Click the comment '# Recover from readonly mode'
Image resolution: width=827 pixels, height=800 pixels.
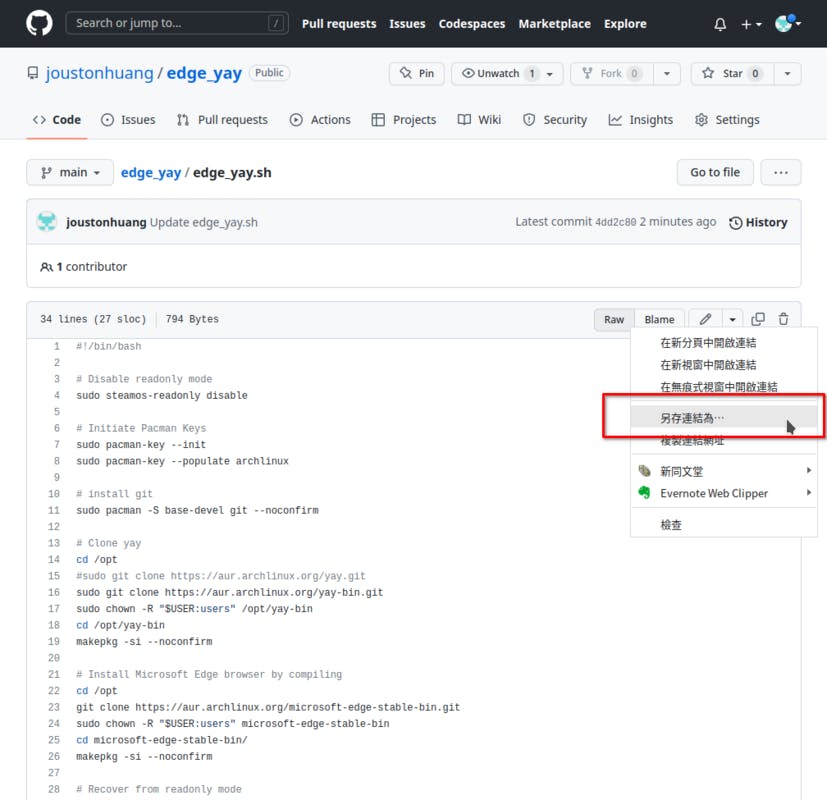[x=159, y=789]
